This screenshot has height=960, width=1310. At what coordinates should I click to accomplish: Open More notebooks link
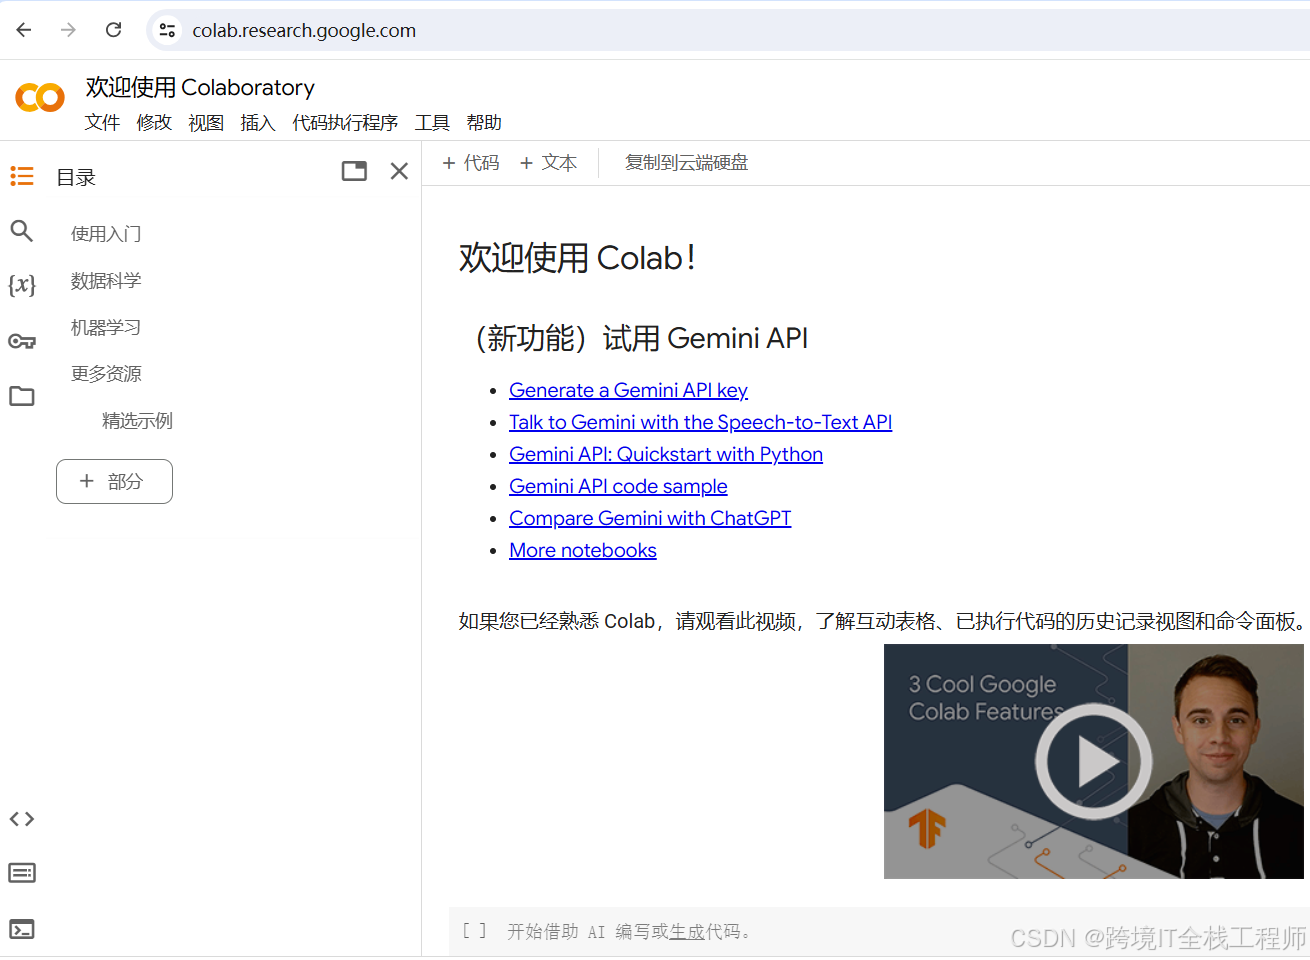(583, 550)
